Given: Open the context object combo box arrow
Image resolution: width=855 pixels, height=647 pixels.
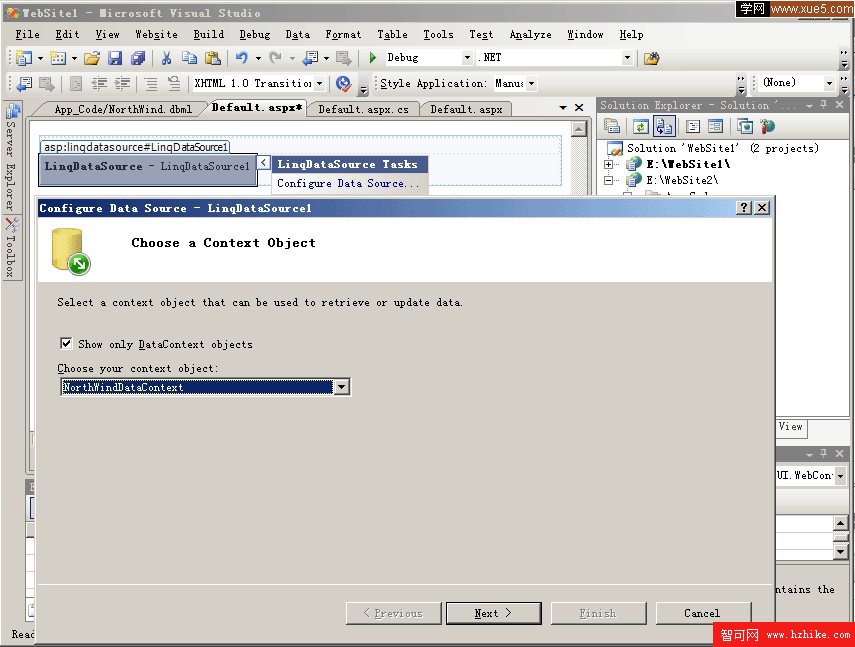Looking at the screenshot, I should [x=341, y=387].
